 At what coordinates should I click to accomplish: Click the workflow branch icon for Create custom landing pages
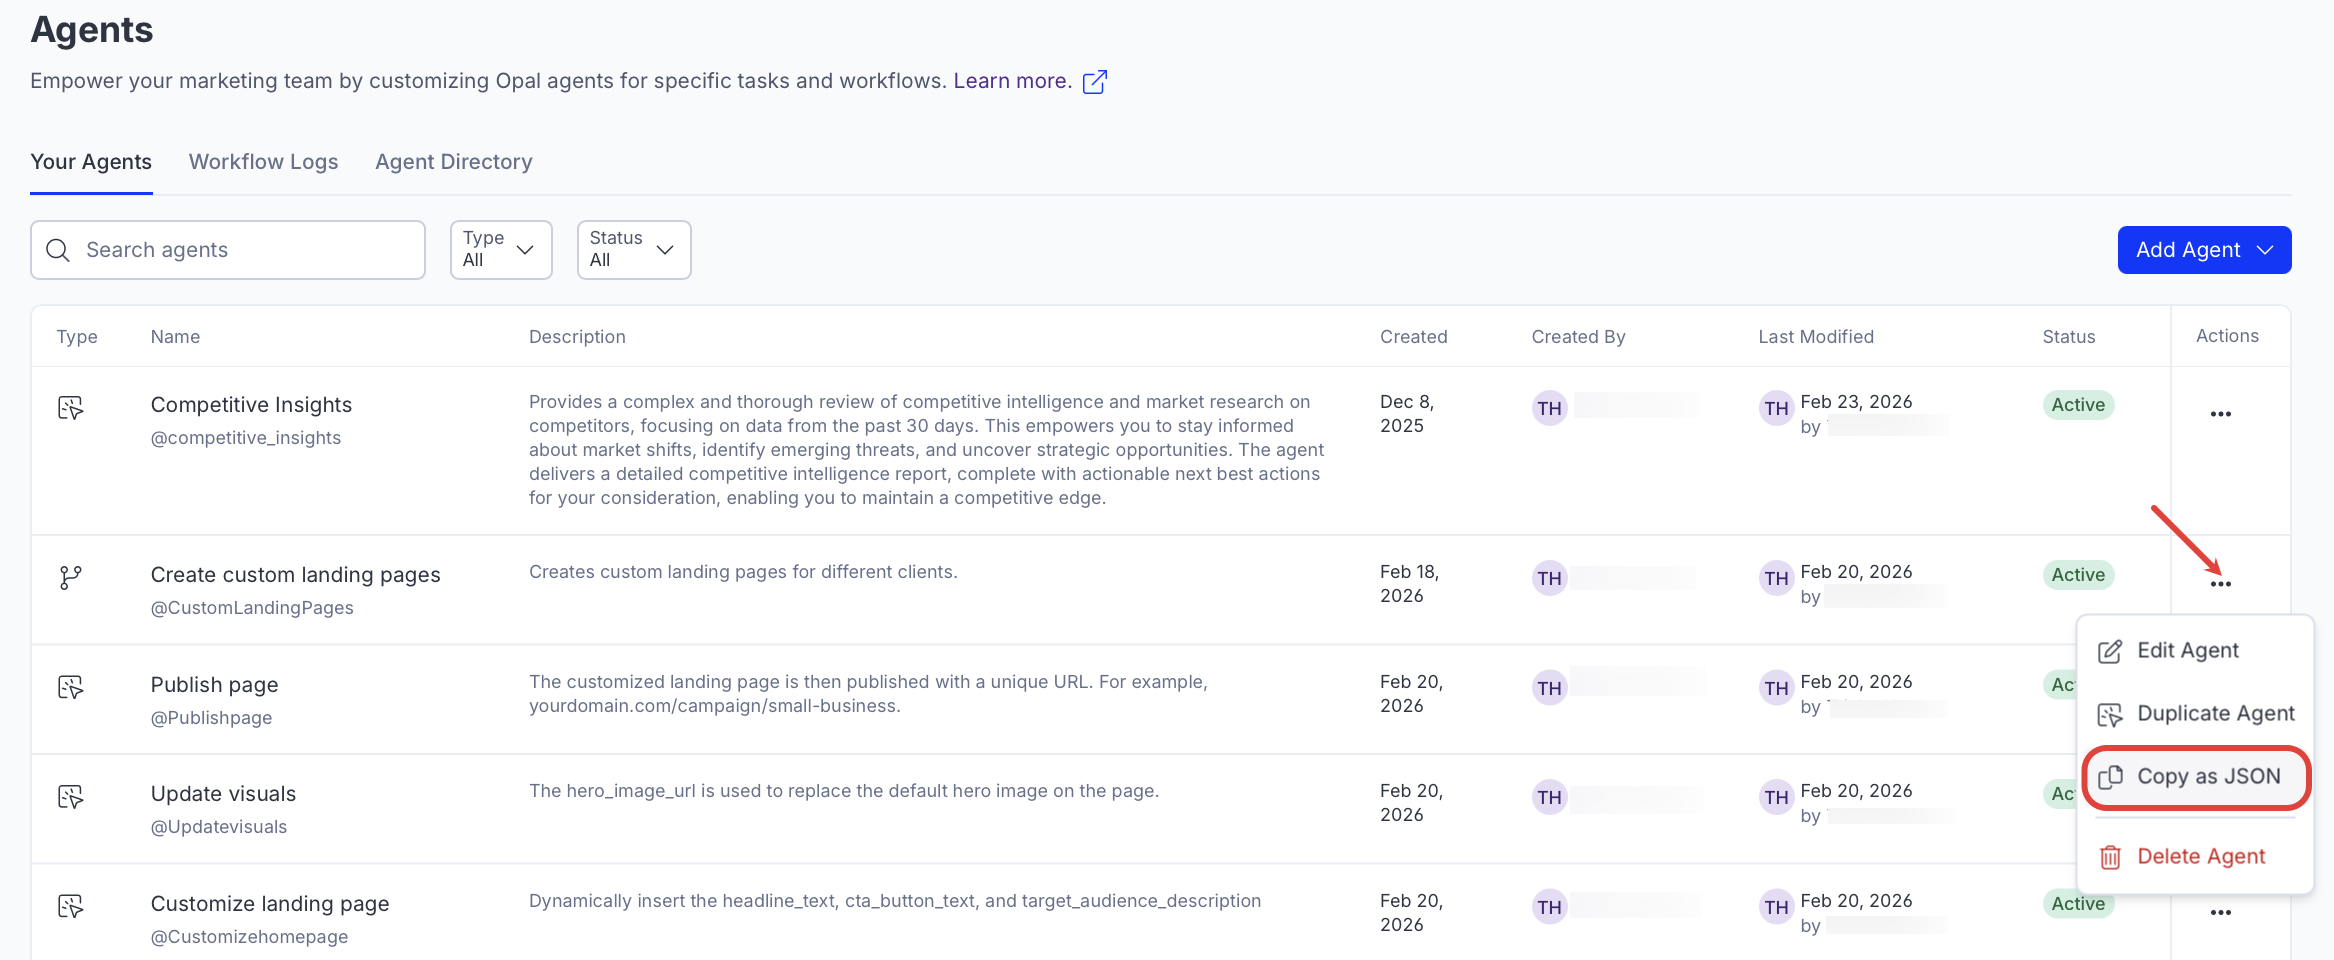70,578
